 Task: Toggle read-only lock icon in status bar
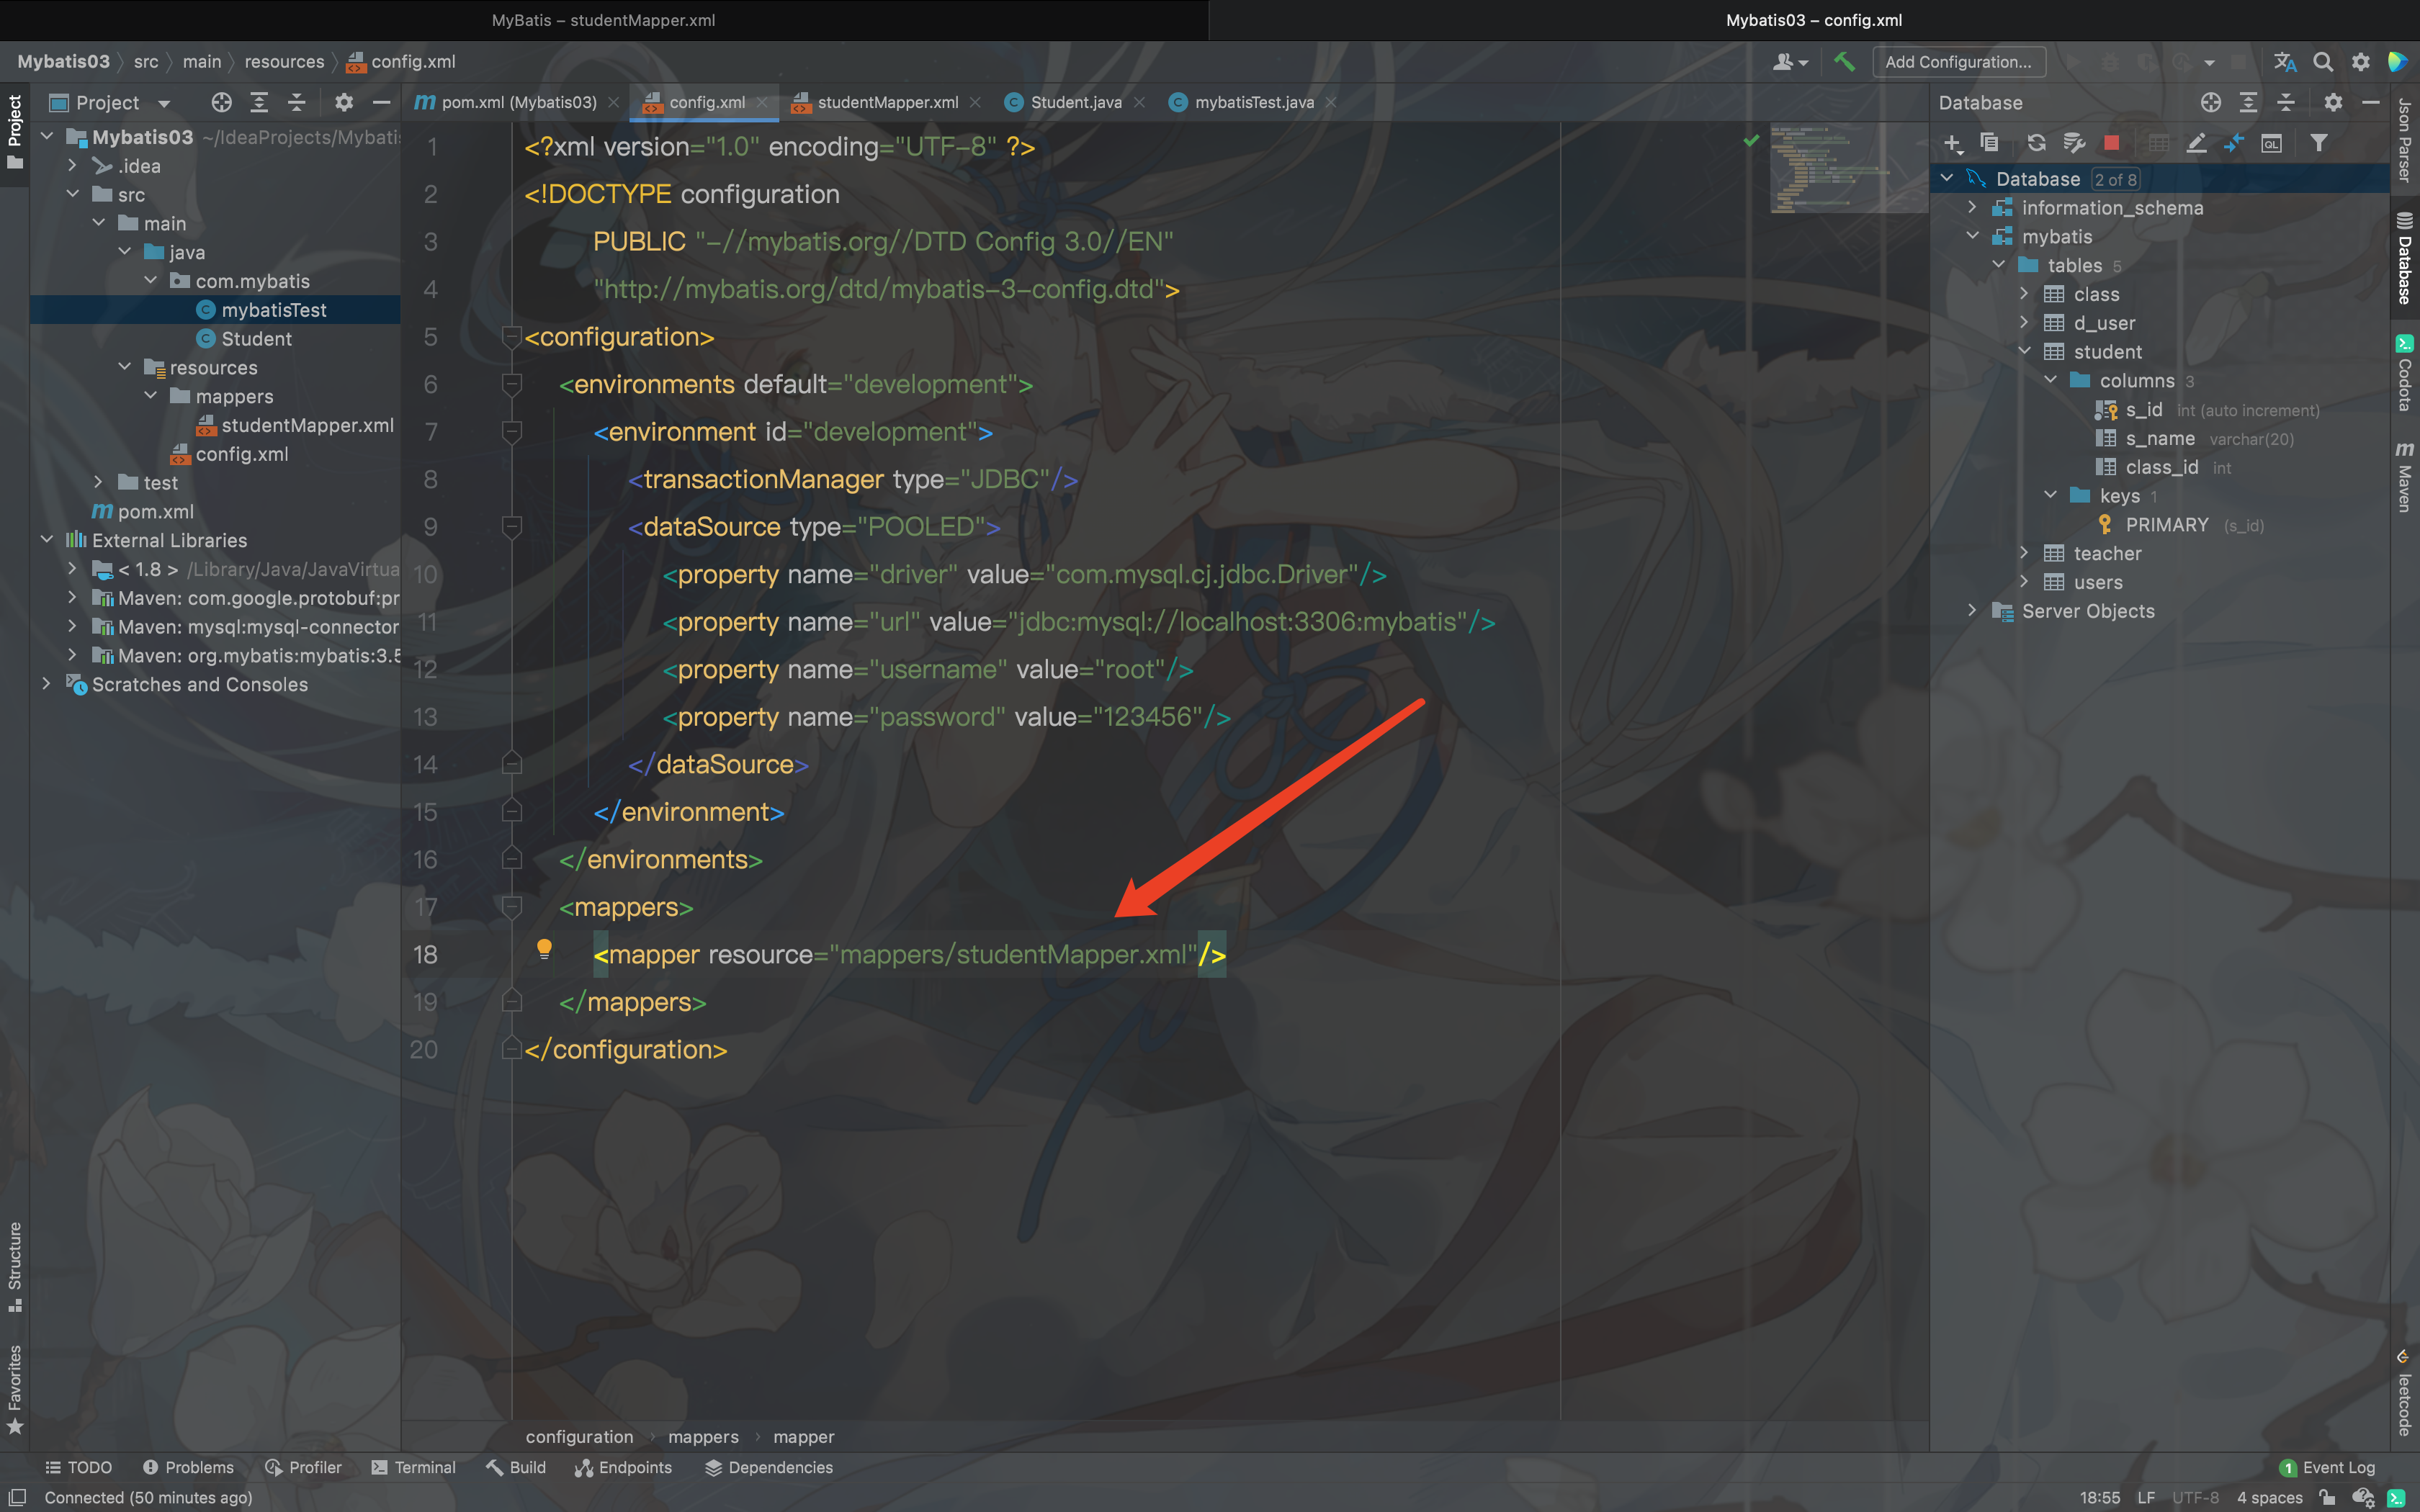click(2328, 1497)
